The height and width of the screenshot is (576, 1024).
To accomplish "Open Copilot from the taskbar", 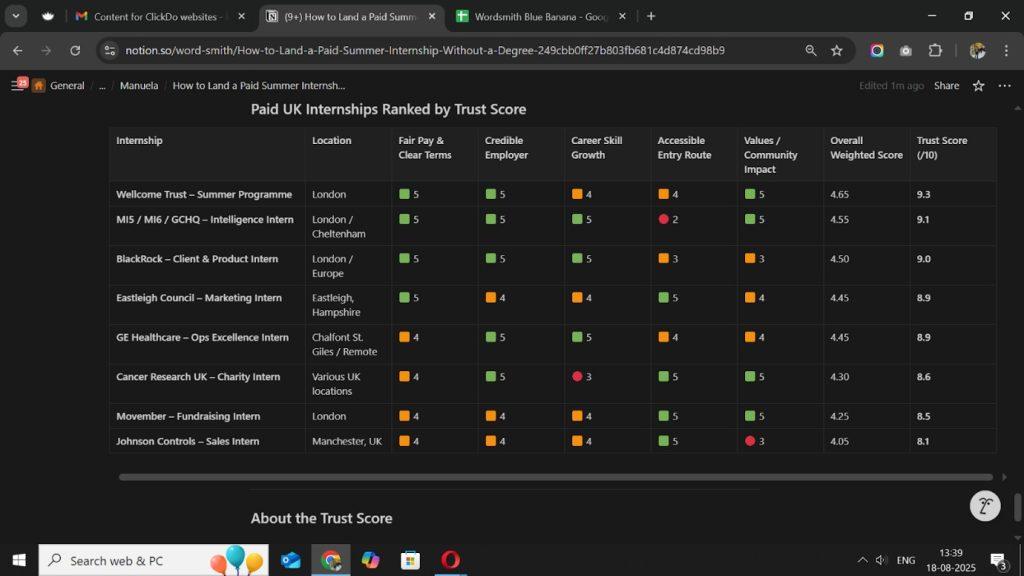I will click(370, 560).
